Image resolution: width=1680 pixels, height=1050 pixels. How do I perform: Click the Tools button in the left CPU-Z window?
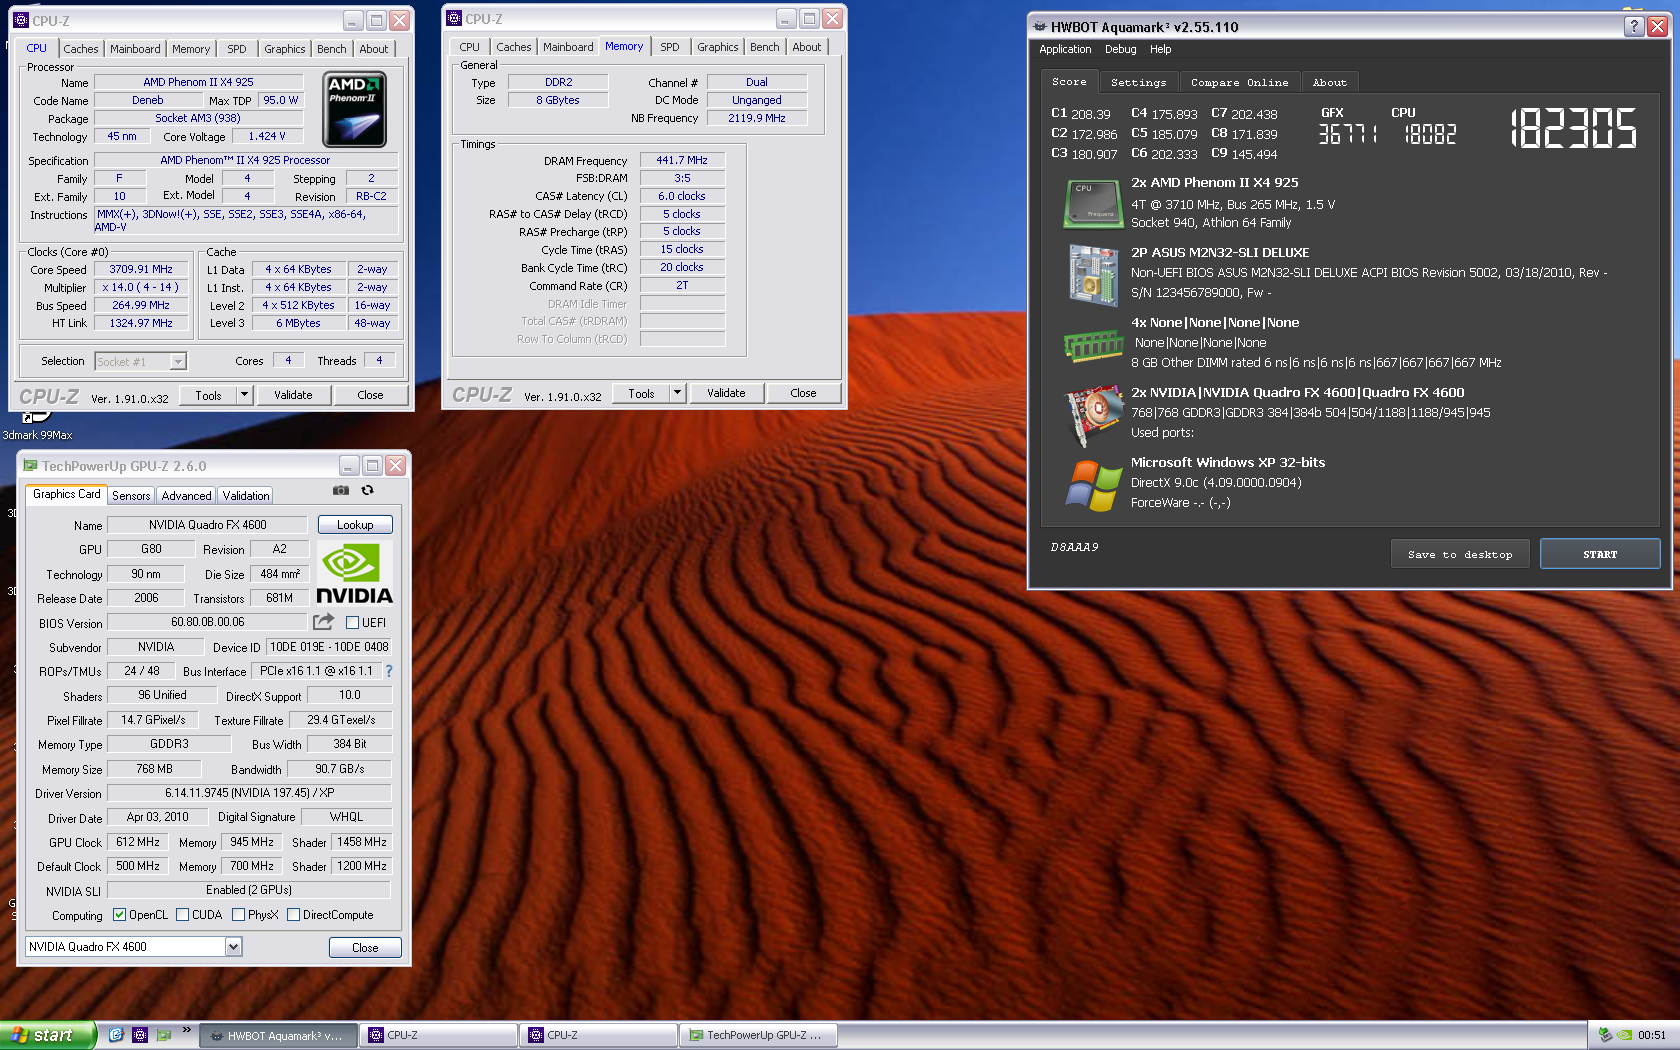tap(208, 395)
